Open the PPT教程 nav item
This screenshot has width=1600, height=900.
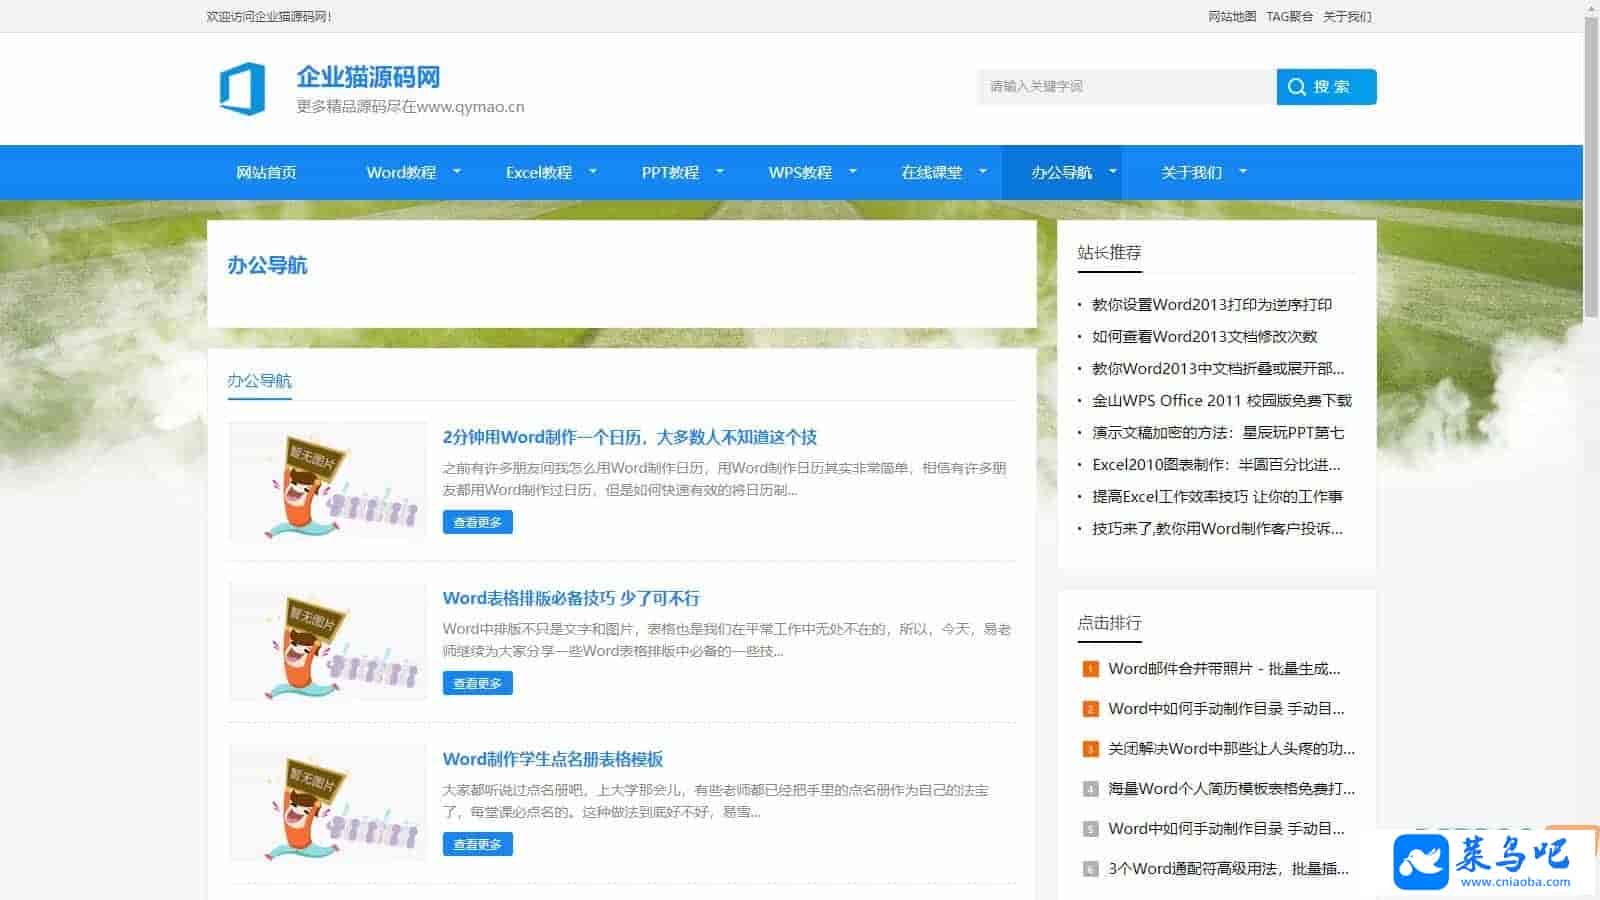click(670, 172)
